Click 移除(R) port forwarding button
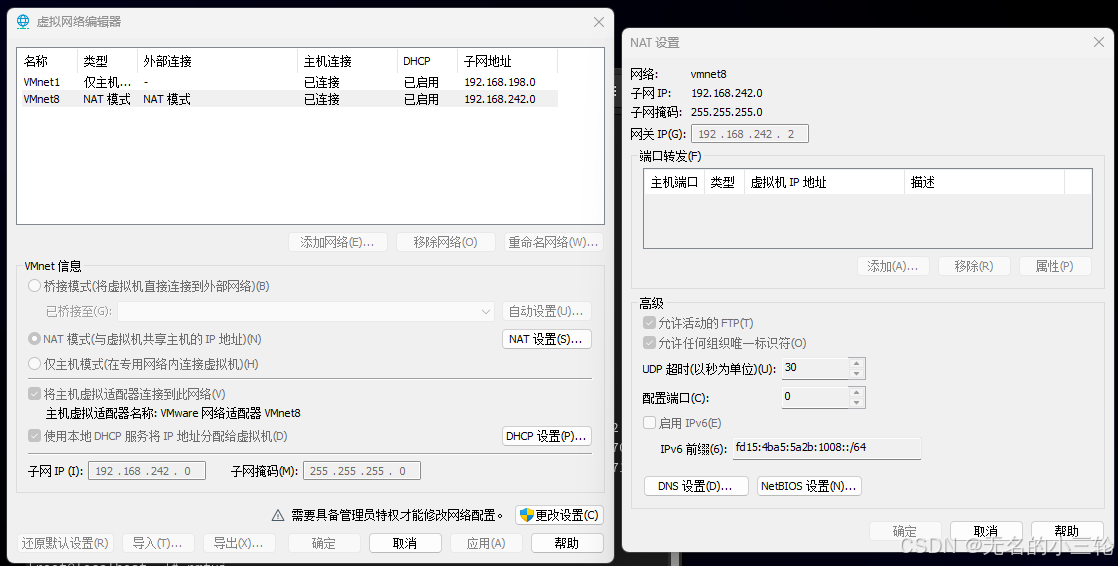This screenshot has width=1118, height=566. tap(975, 266)
